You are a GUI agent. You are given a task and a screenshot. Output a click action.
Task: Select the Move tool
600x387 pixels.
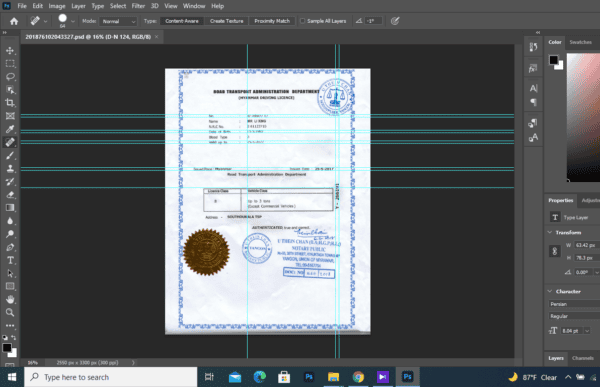[10, 51]
